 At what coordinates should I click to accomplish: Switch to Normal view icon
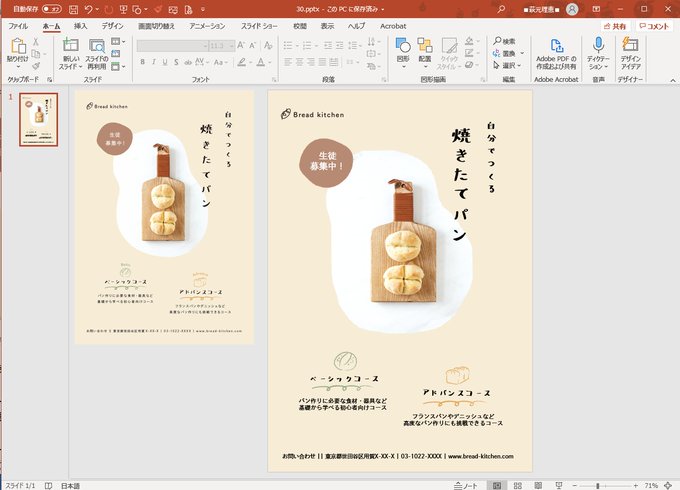497,486
